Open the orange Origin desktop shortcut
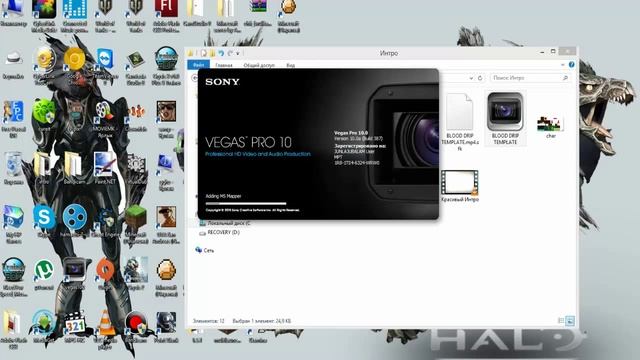 [x=105, y=270]
